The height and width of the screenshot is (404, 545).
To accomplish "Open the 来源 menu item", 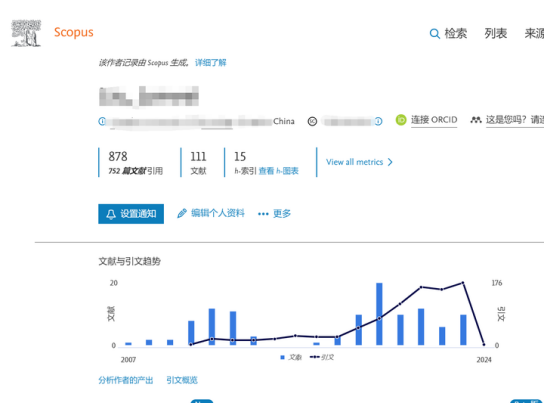I will [x=535, y=33].
